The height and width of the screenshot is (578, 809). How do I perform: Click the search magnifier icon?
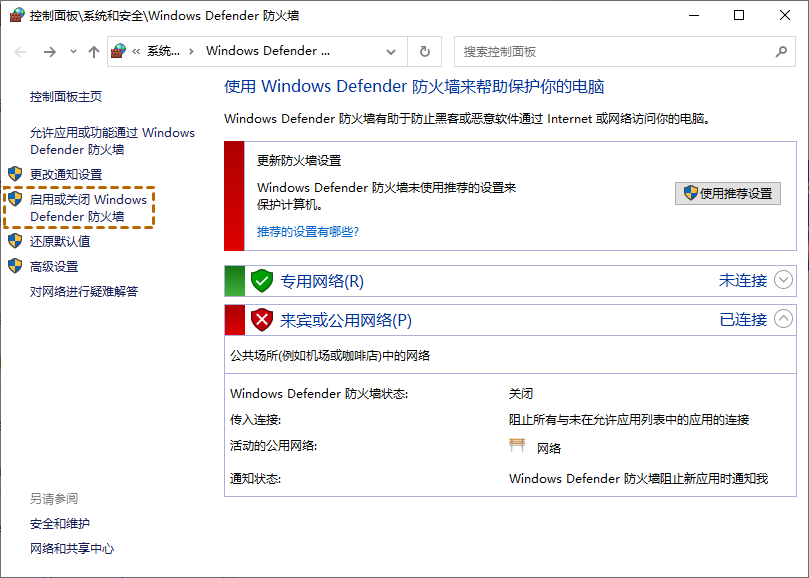point(782,50)
